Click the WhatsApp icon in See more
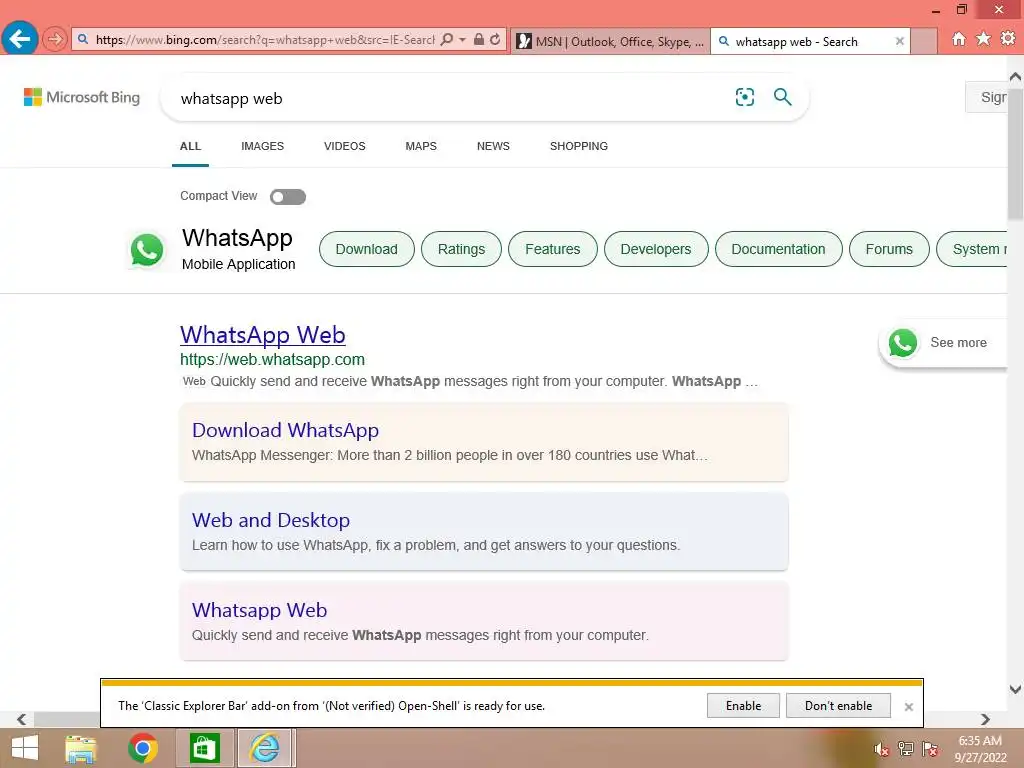Viewport: 1024px width, 768px height. click(903, 343)
